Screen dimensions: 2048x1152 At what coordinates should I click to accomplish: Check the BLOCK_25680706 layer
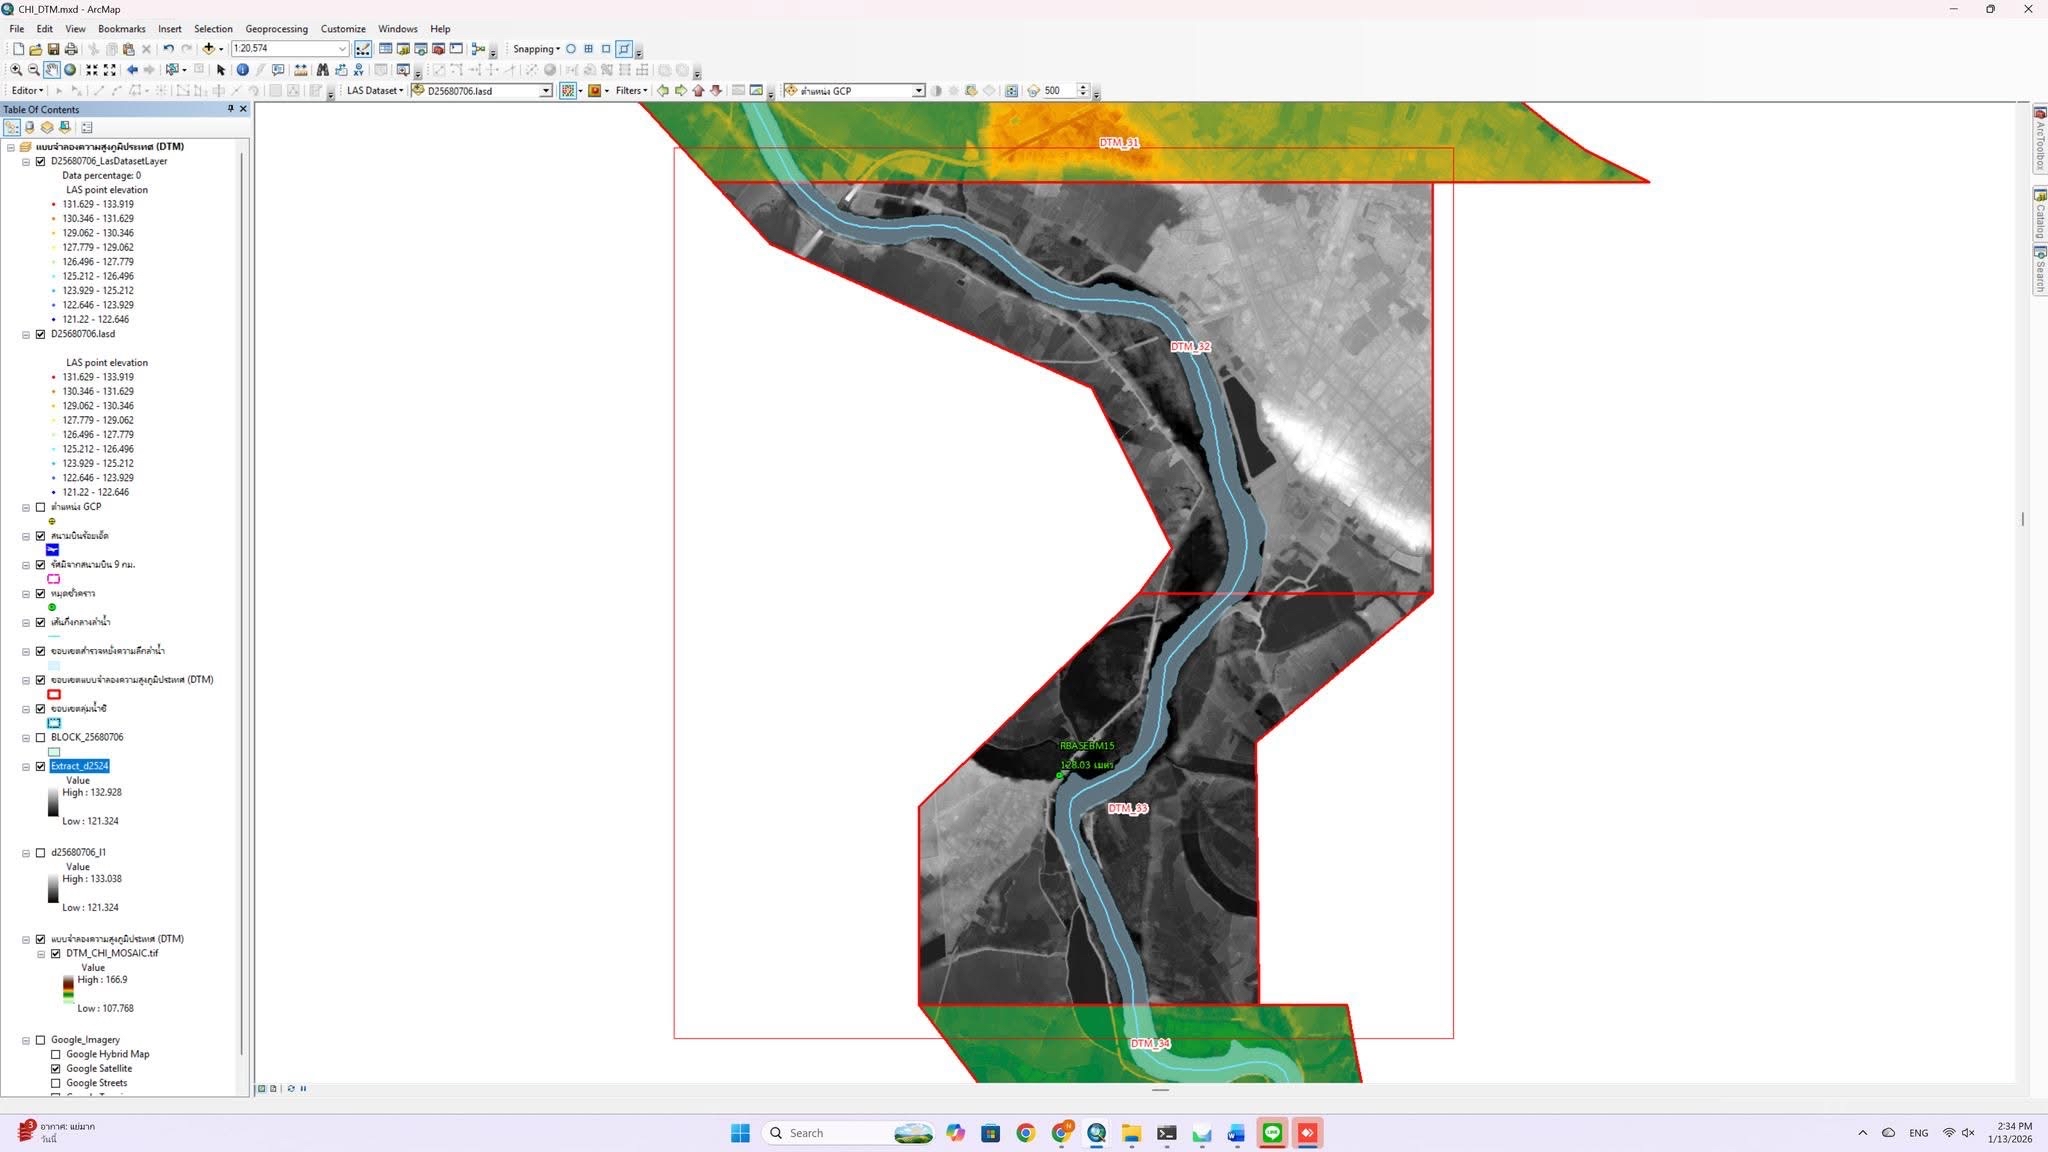pos(41,737)
